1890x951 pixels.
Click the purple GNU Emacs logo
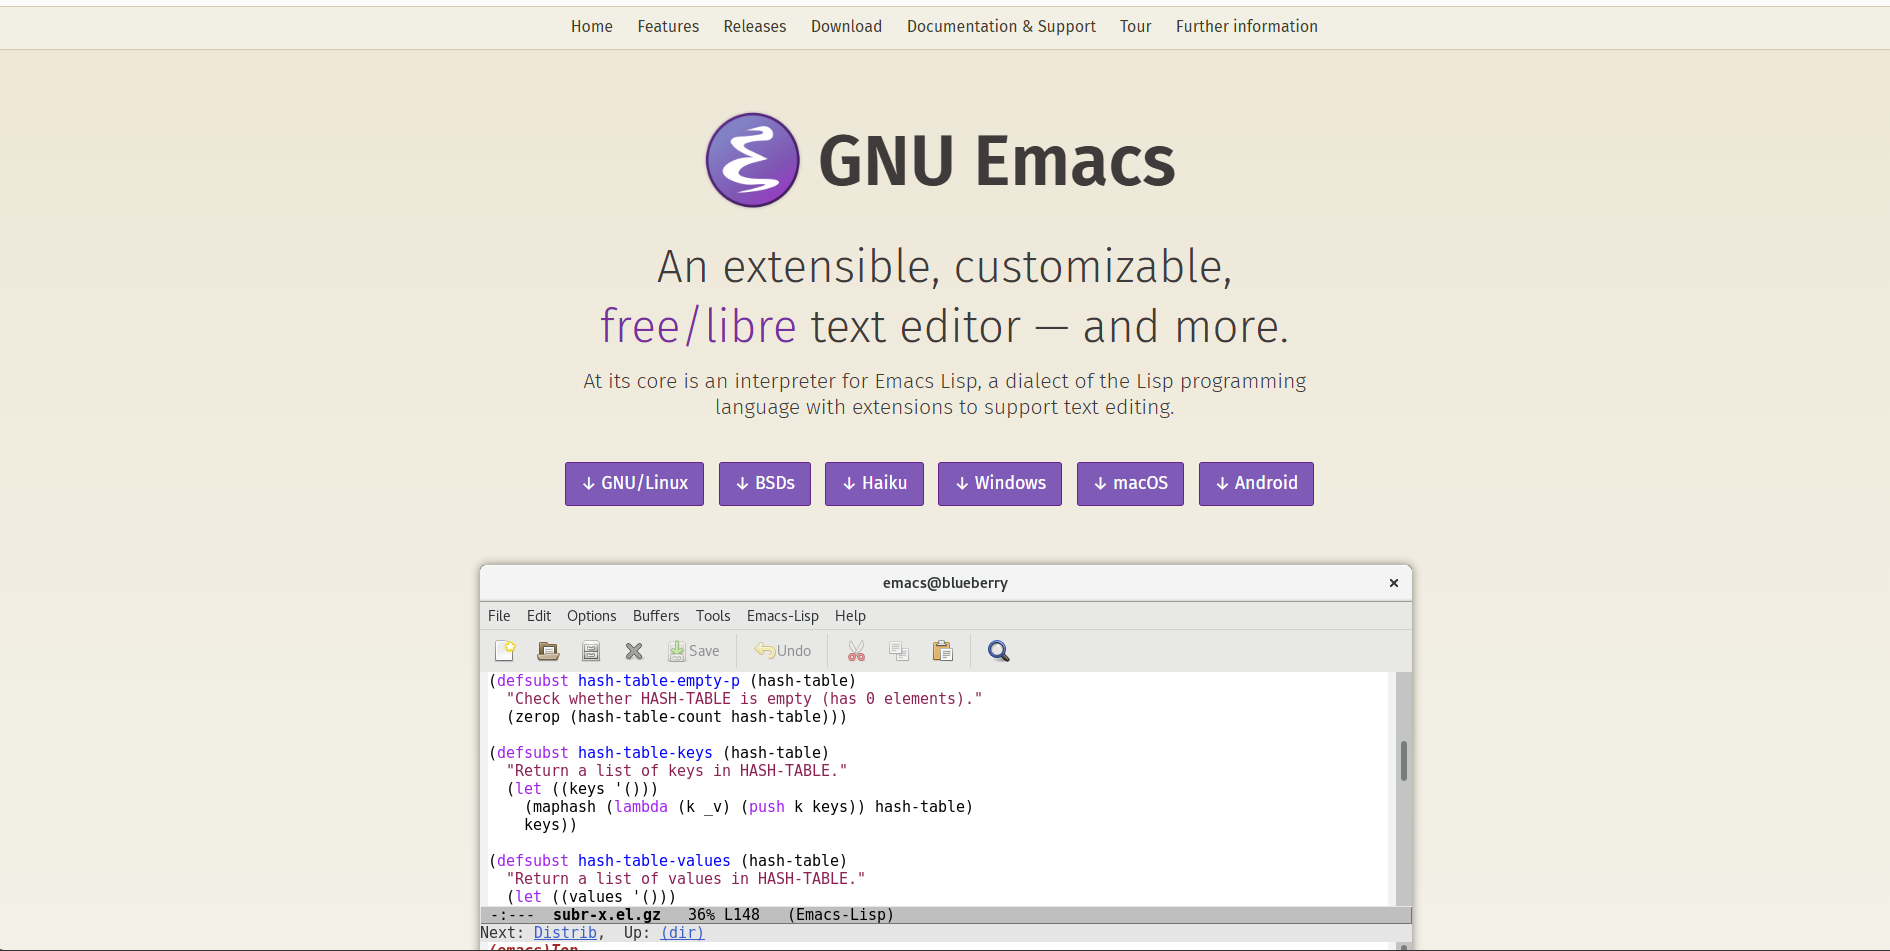coord(753,160)
